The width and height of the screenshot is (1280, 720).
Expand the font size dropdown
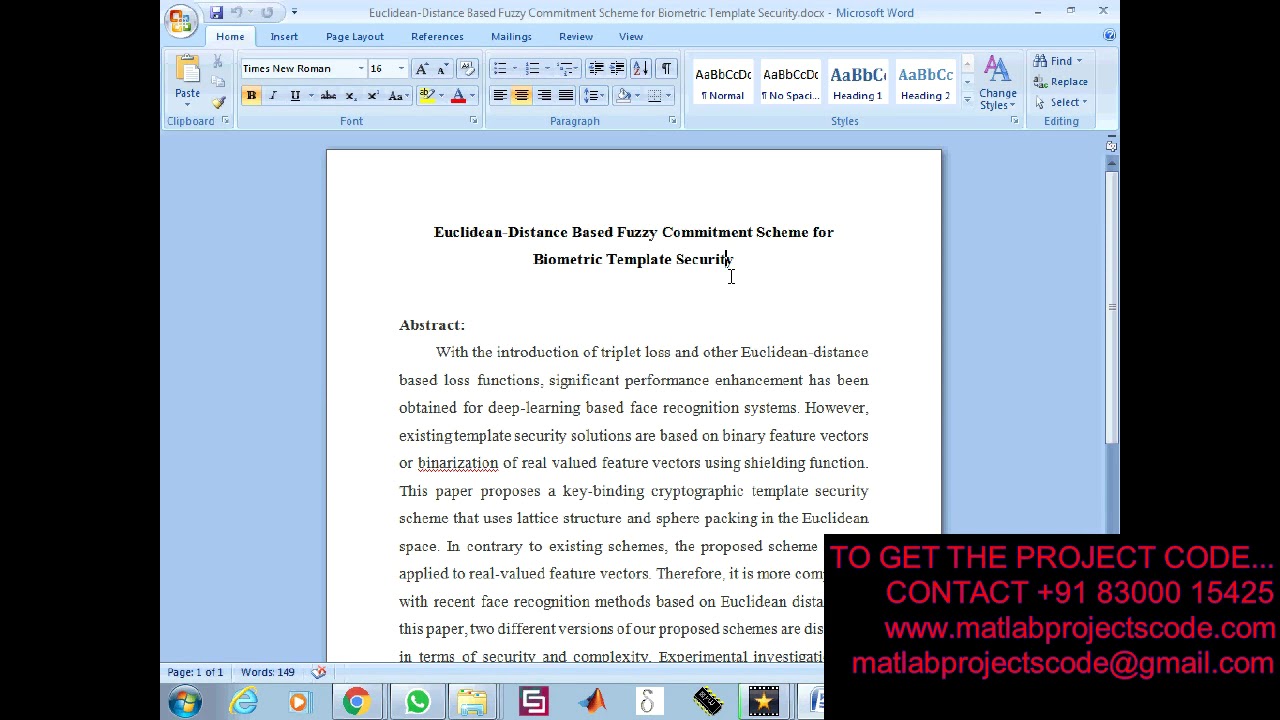point(401,69)
